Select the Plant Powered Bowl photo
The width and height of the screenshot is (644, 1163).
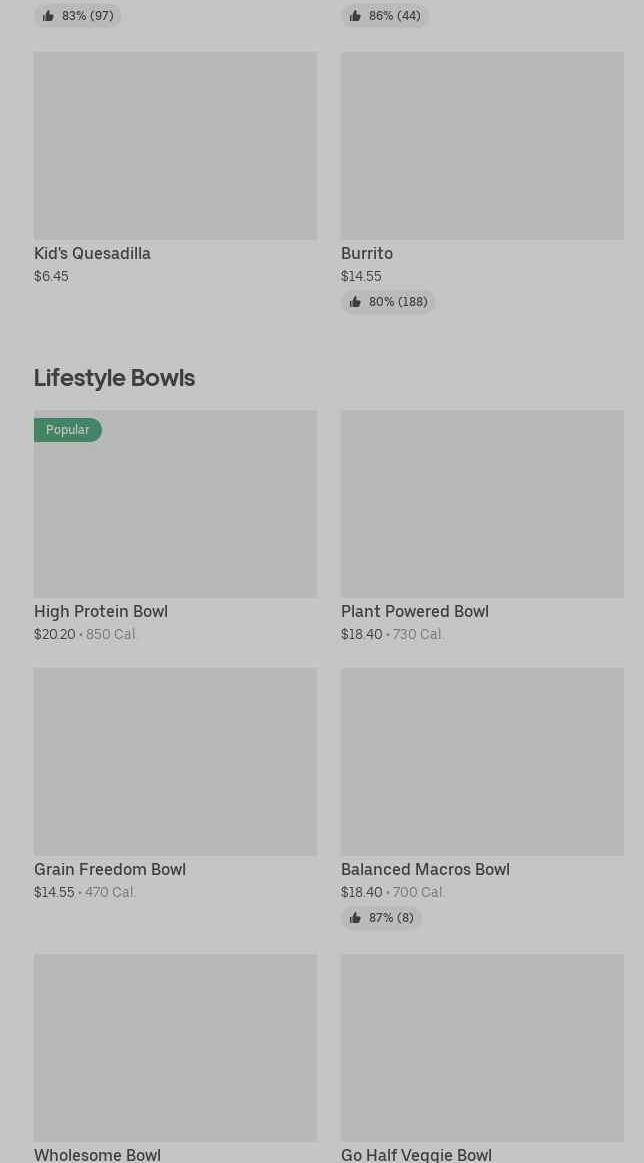click(x=482, y=504)
